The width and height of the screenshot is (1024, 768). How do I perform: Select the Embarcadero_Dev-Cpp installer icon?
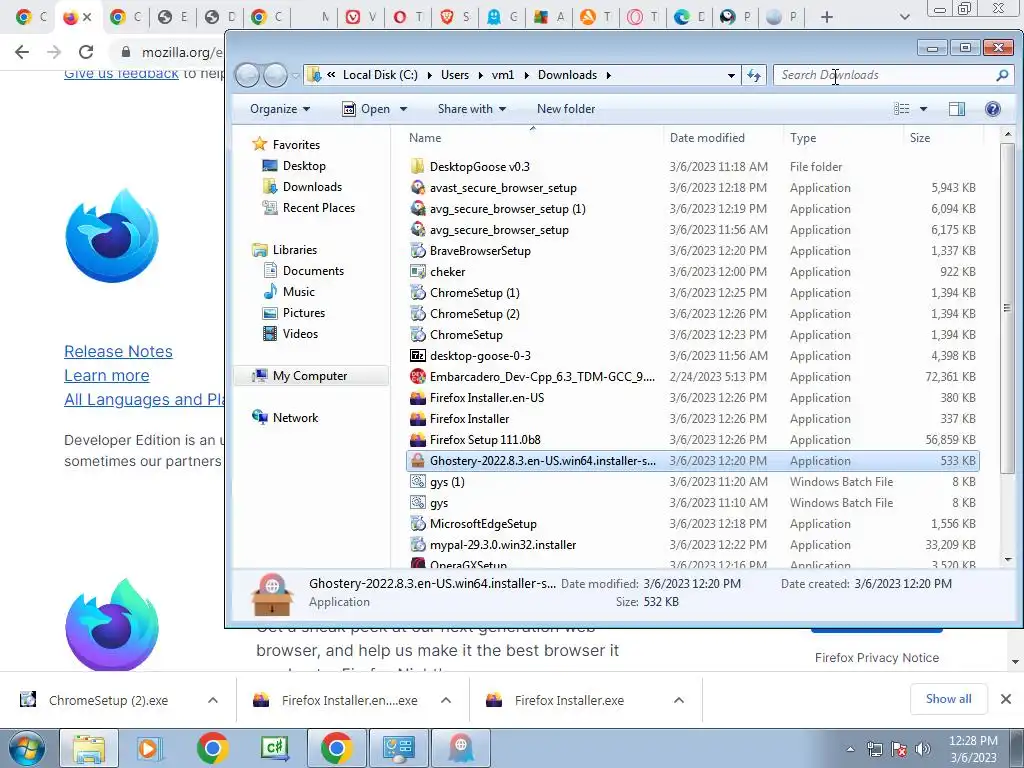[x=418, y=377]
